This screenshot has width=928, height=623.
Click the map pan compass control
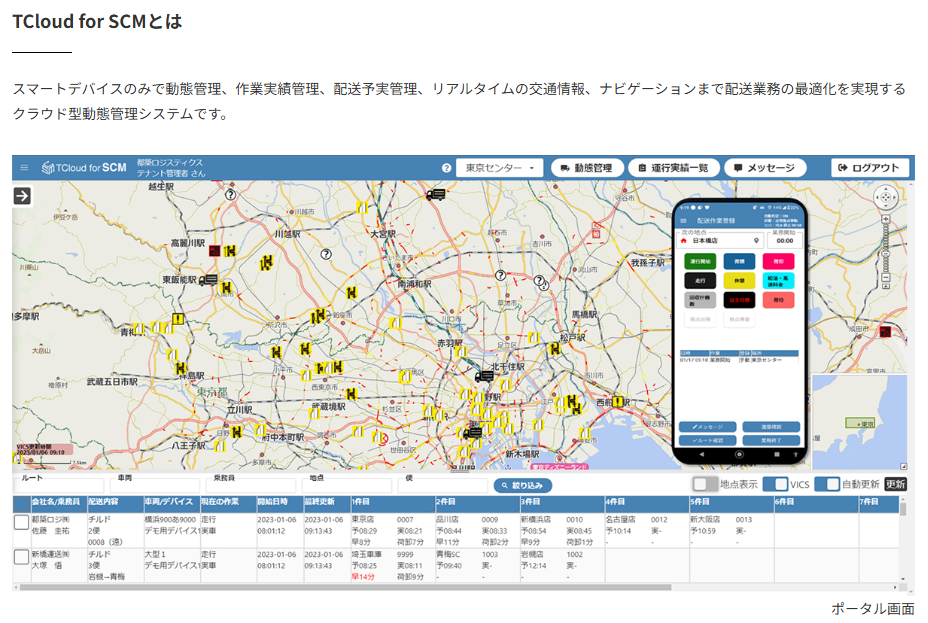[x=887, y=199]
